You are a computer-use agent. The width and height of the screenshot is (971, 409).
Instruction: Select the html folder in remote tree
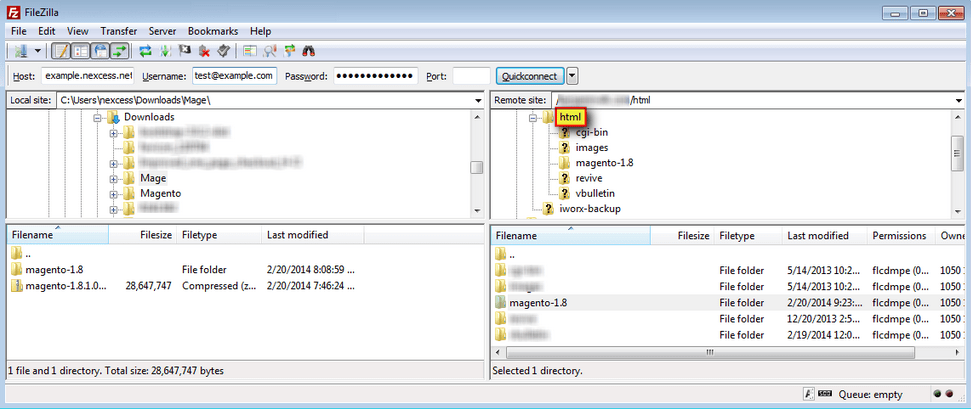569,117
